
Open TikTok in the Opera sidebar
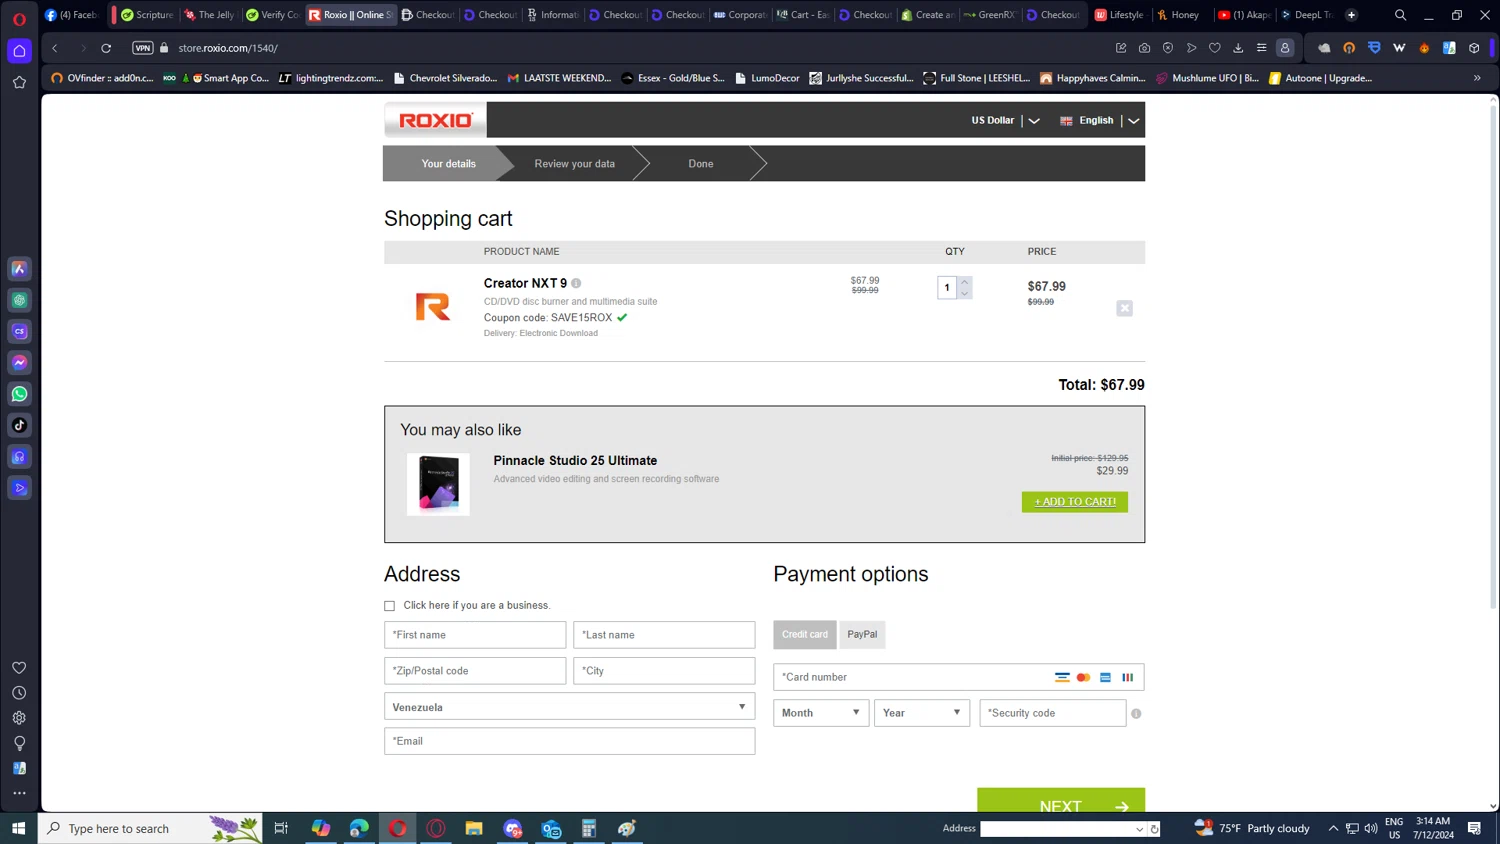point(19,425)
